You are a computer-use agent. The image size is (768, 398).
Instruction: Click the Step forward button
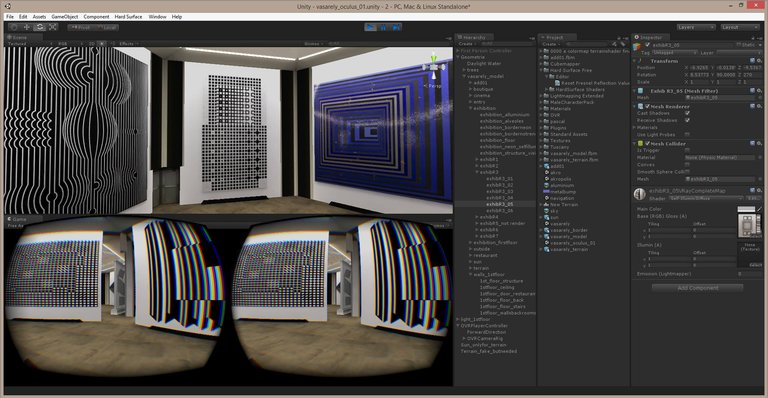pos(396,27)
